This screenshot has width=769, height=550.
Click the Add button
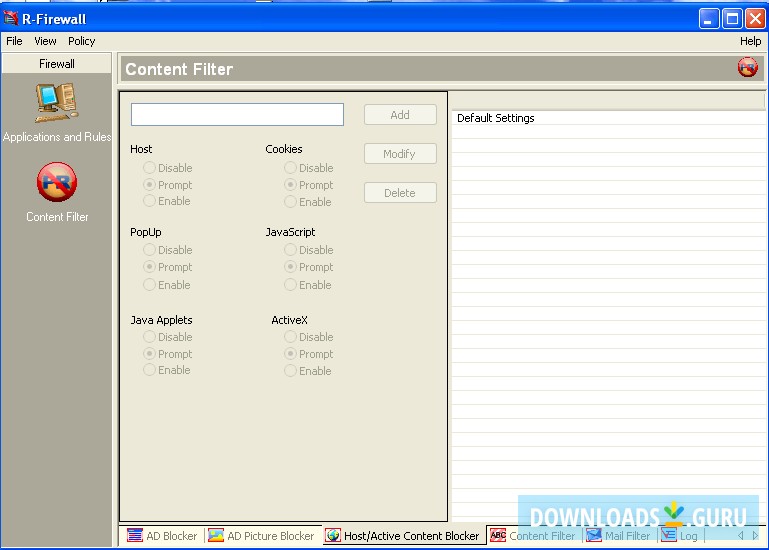(x=400, y=115)
